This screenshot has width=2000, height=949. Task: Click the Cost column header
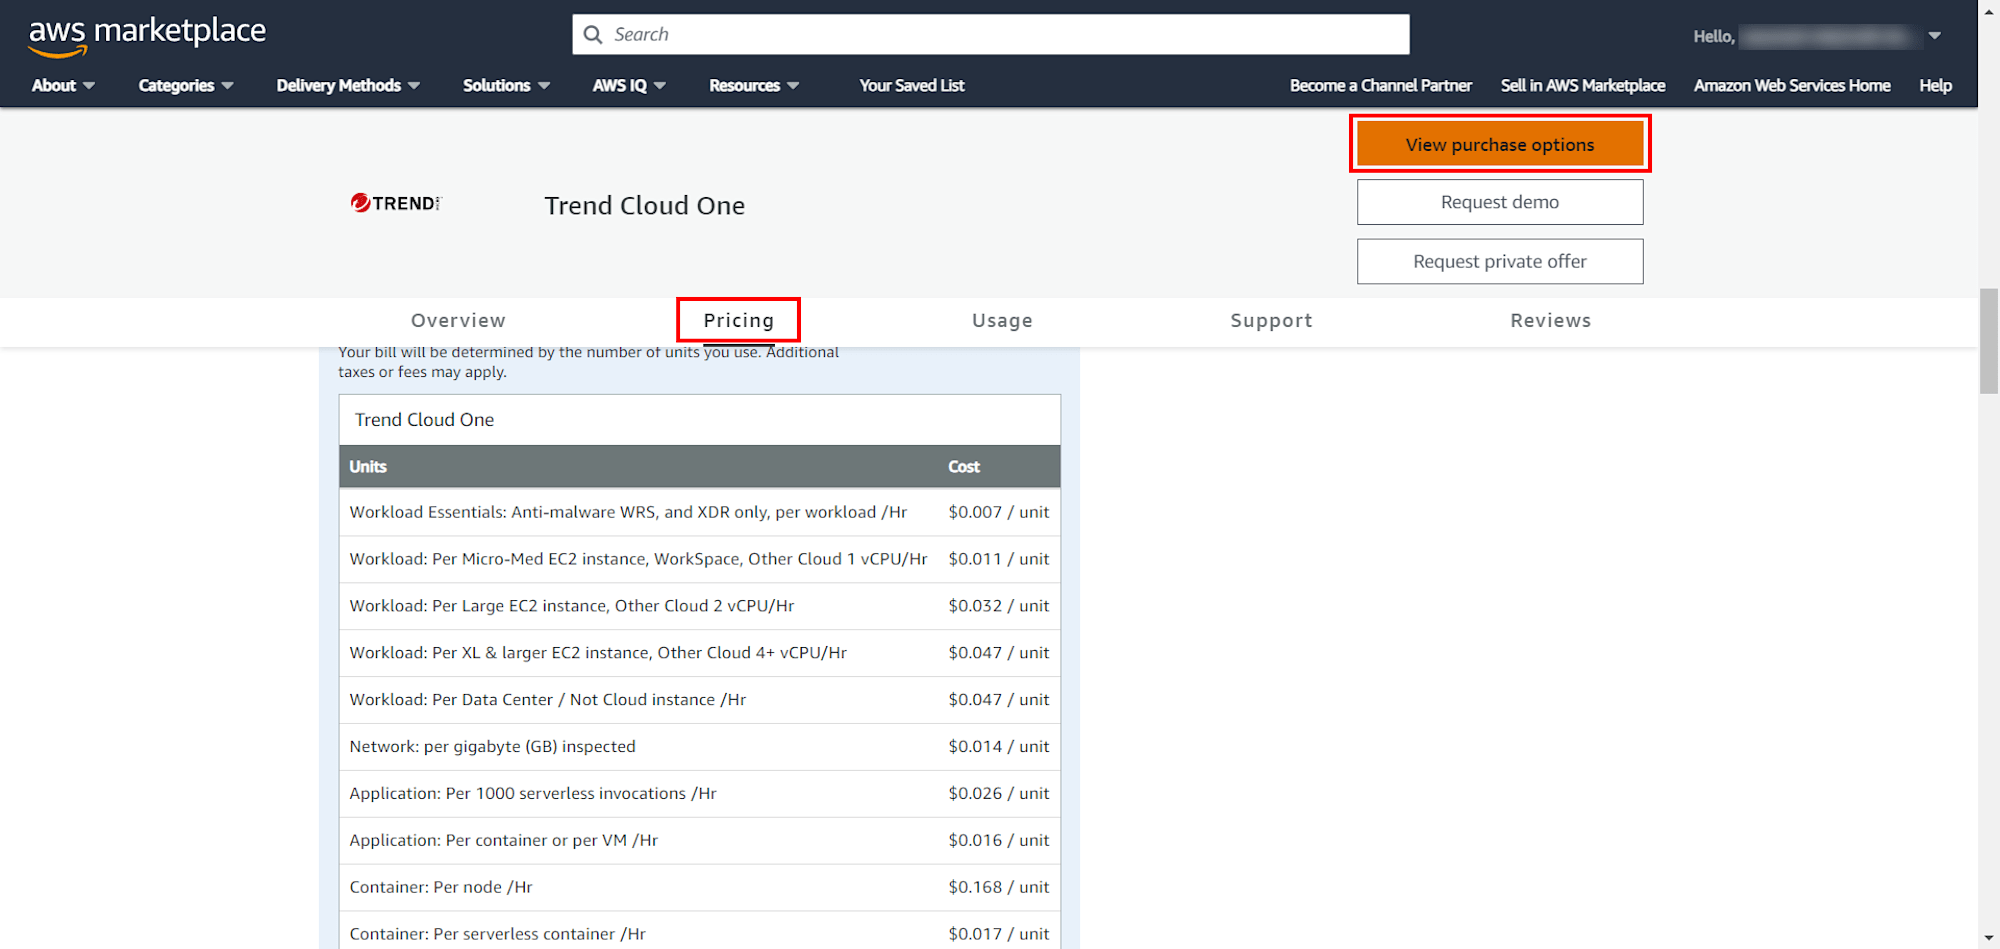(964, 467)
